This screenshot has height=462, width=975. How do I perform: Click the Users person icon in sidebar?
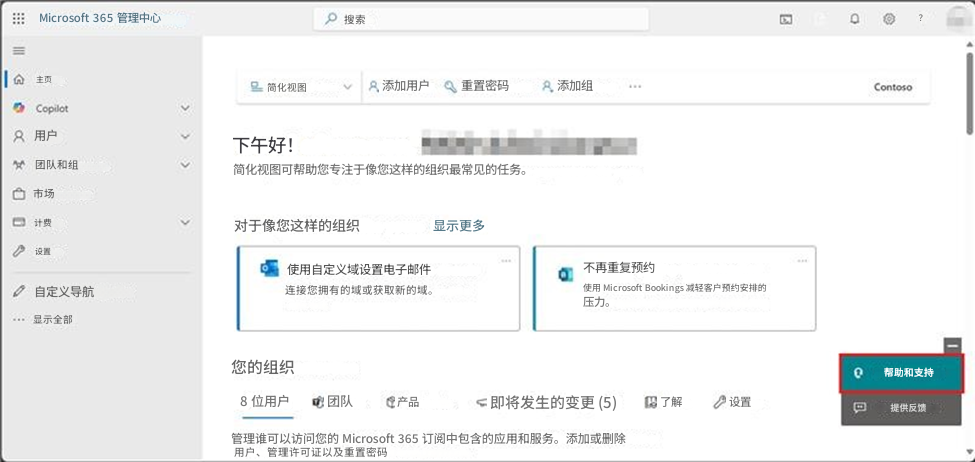coord(19,136)
